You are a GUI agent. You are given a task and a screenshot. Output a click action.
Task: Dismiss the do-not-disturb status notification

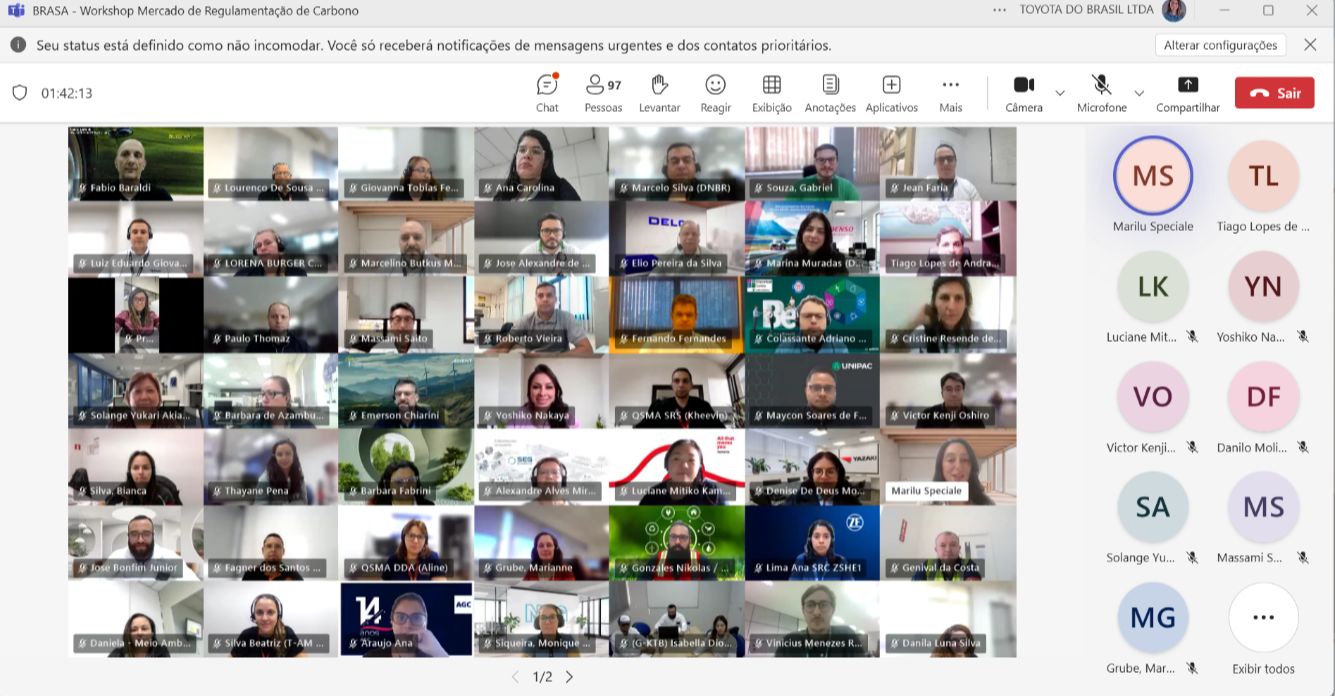pos(1310,45)
